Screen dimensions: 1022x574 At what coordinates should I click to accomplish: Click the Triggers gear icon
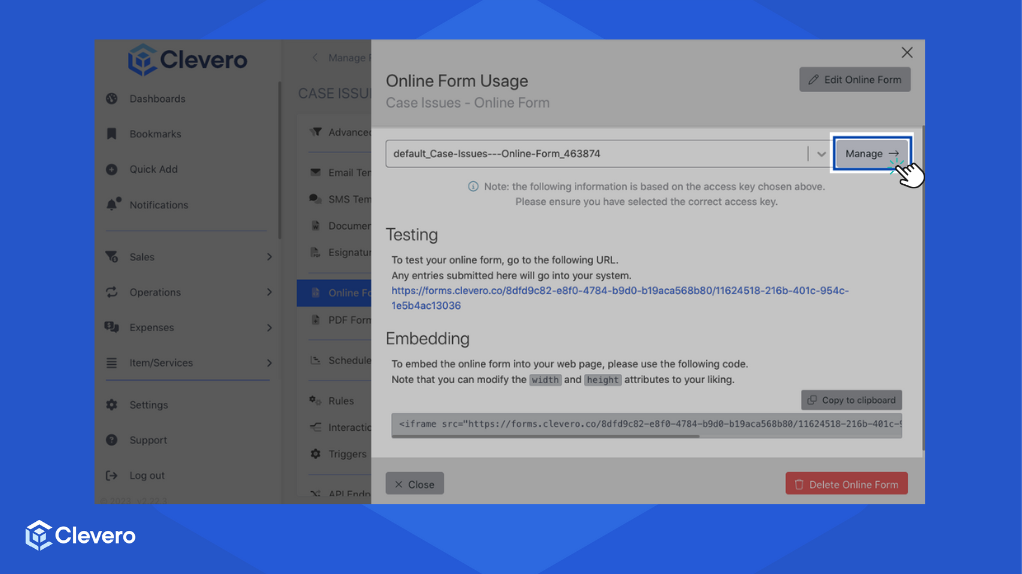[315, 453]
